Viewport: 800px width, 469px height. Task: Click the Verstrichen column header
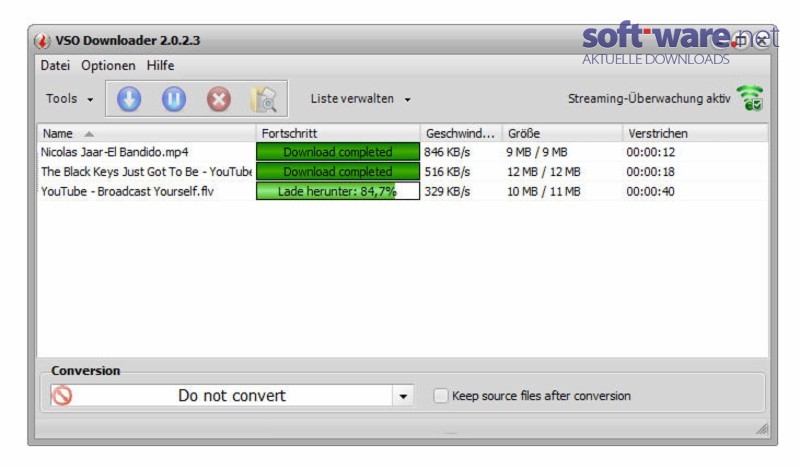click(x=695, y=133)
